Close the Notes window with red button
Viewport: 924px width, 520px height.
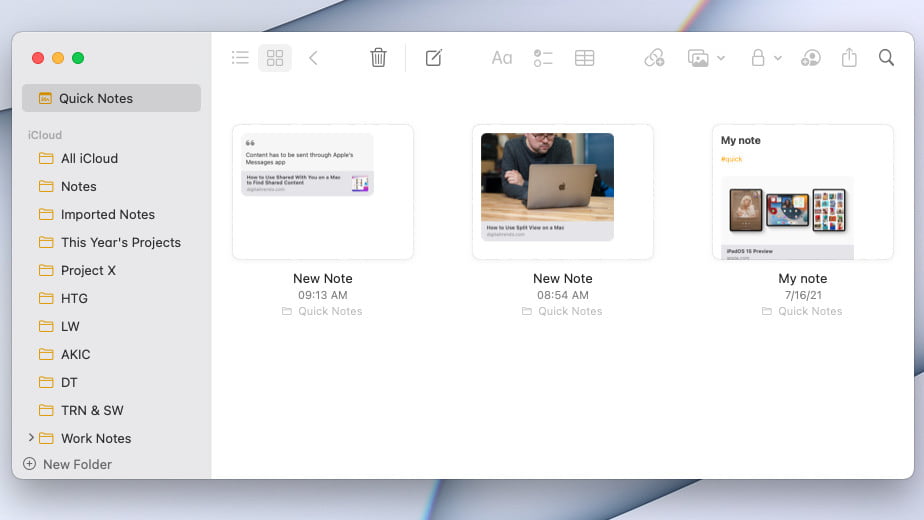click(38, 58)
